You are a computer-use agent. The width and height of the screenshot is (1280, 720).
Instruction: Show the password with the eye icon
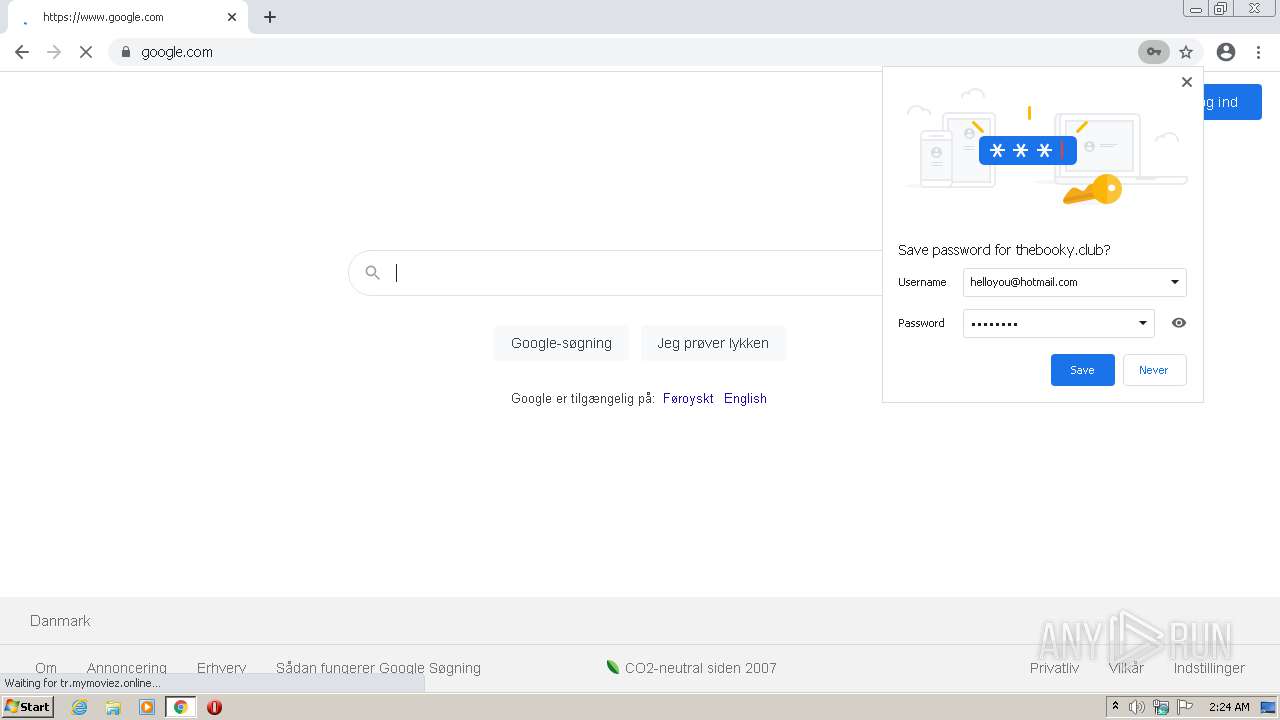[x=1179, y=323]
